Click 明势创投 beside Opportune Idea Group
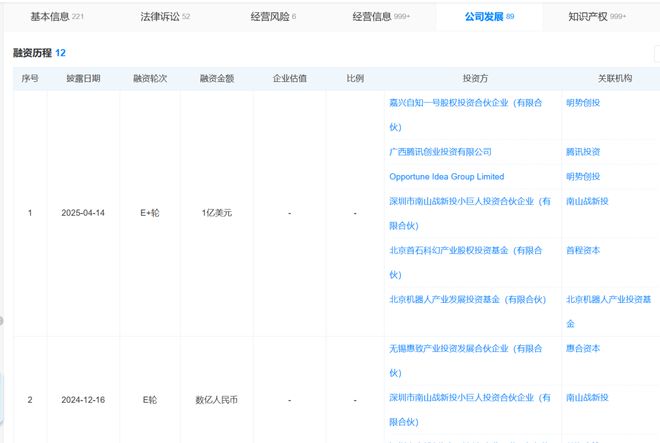The width and height of the screenshot is (660, 443). click(583, 176)
